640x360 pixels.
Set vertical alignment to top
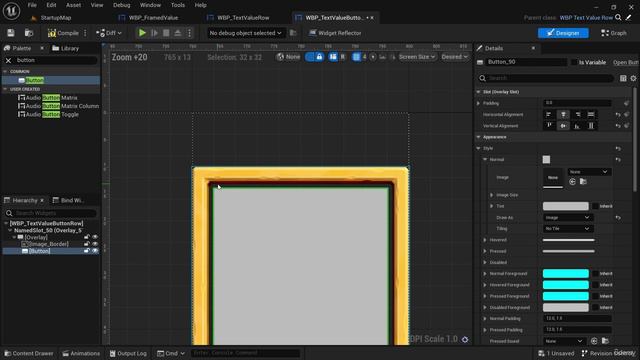pos(549,126)
